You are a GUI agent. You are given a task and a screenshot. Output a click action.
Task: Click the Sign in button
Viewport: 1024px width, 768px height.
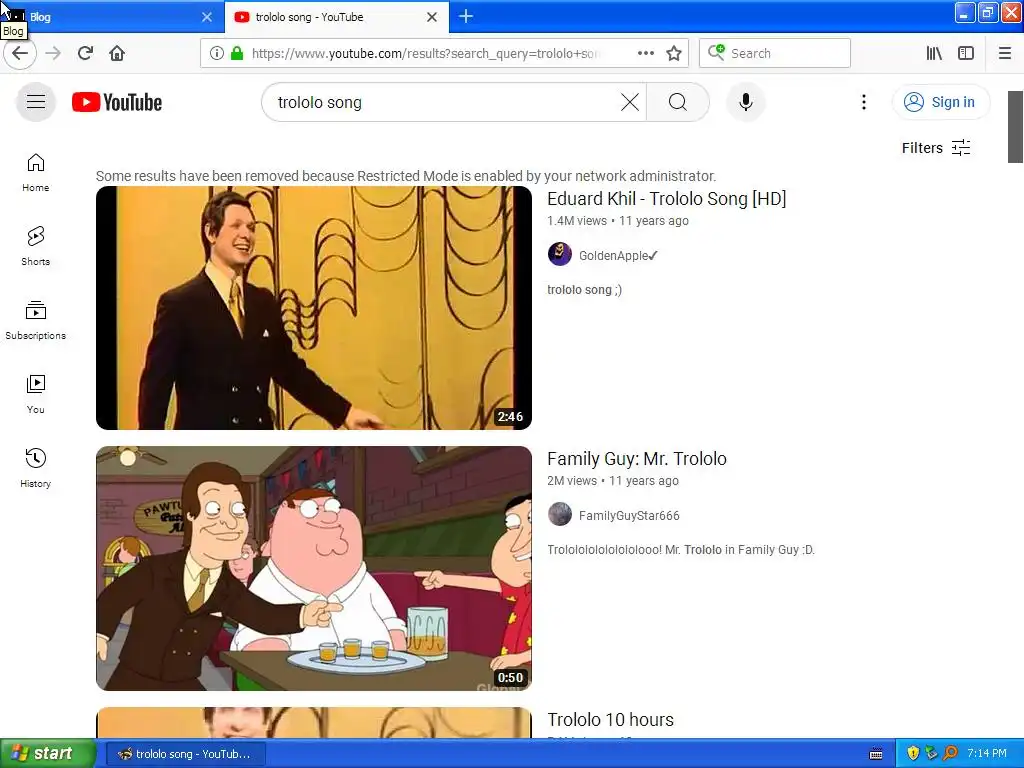click(x=941, y=102)
